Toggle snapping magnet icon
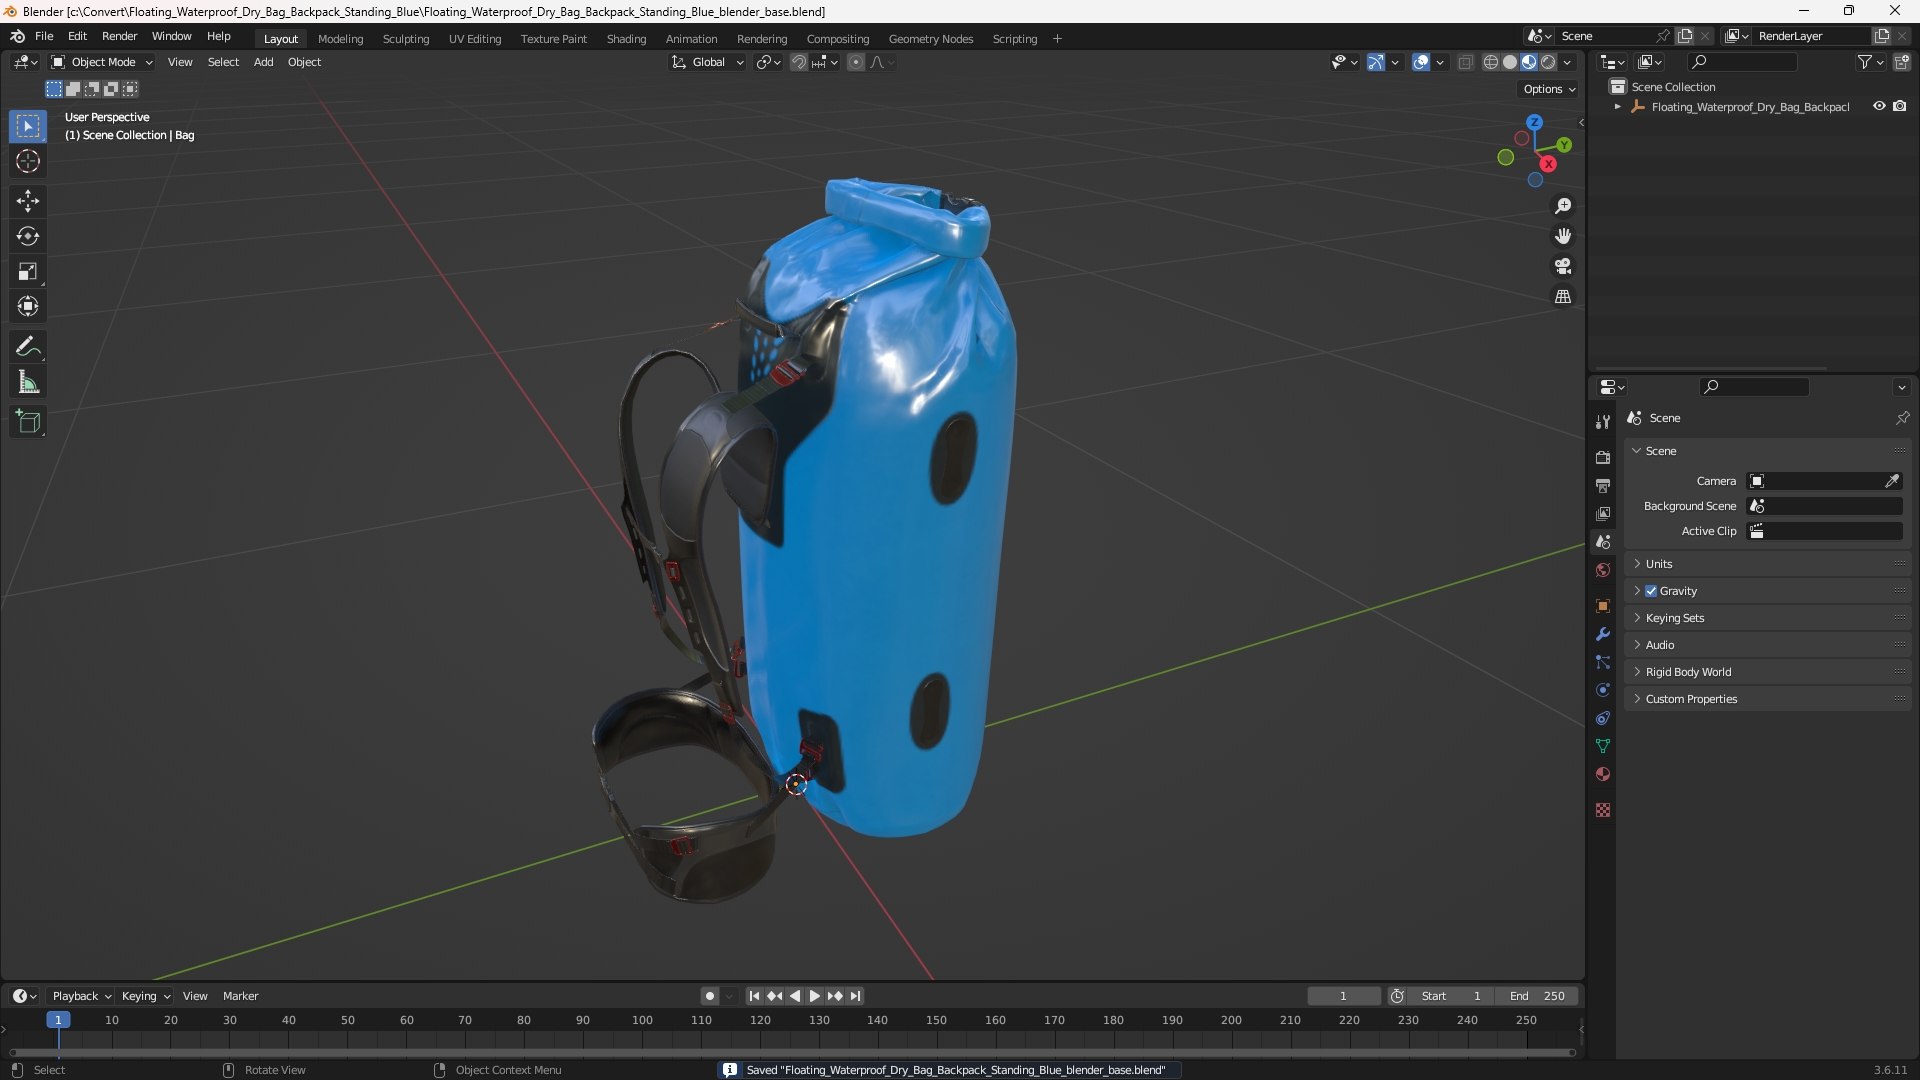The width and height of the screenshot is (1920, 1080). click(798, 62)
